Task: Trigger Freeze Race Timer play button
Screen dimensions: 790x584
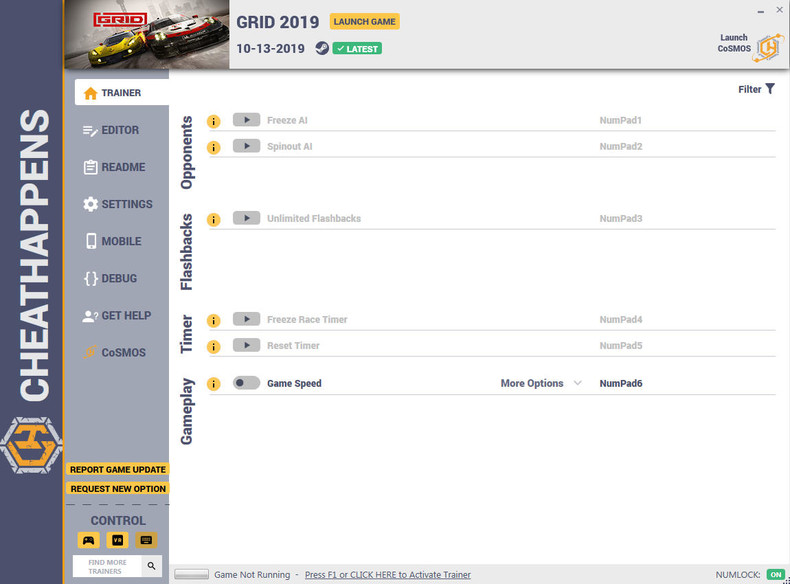Action: coord(246,319)
